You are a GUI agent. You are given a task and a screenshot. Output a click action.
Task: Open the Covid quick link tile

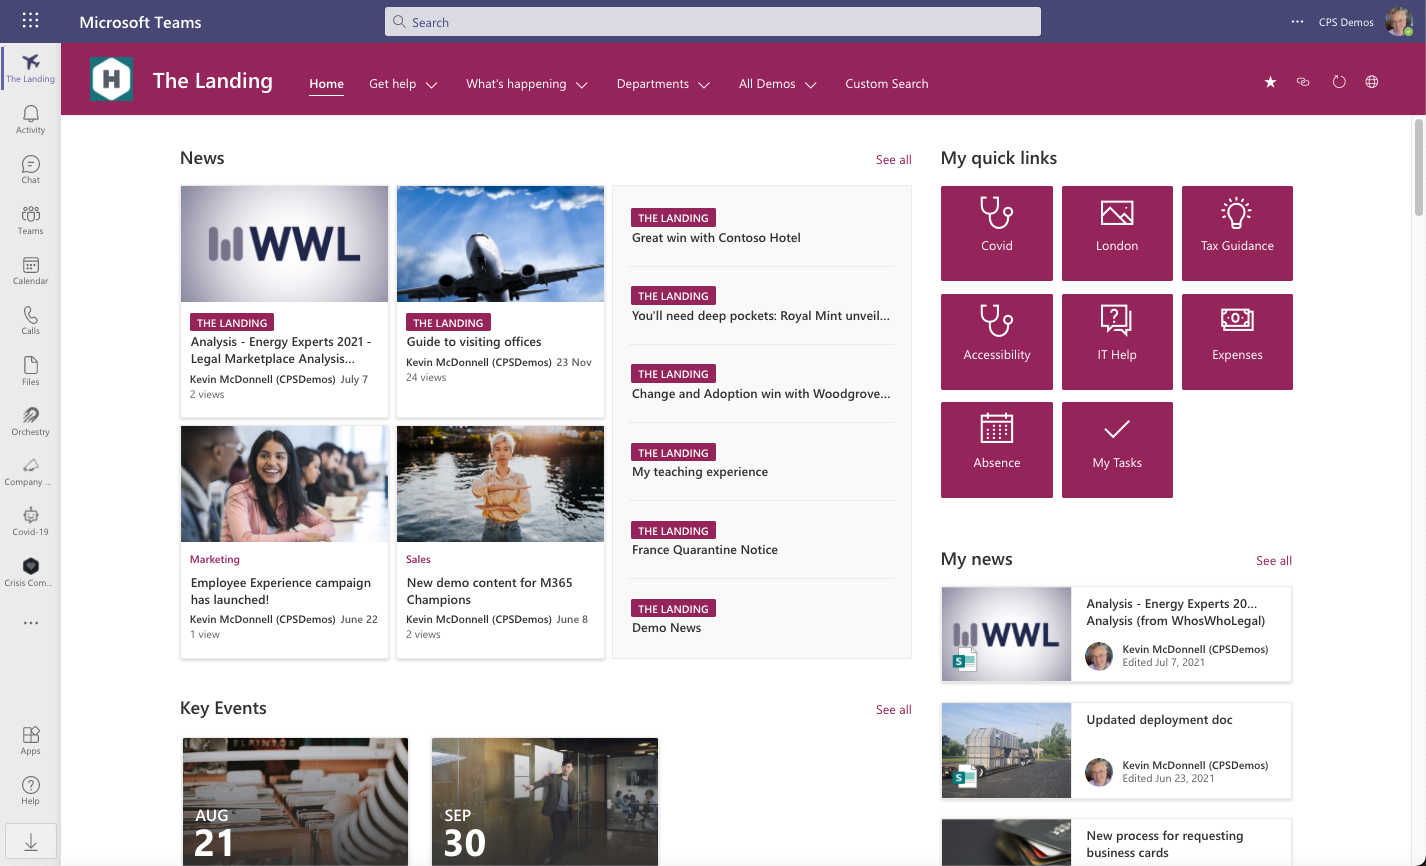click(997, 233)
